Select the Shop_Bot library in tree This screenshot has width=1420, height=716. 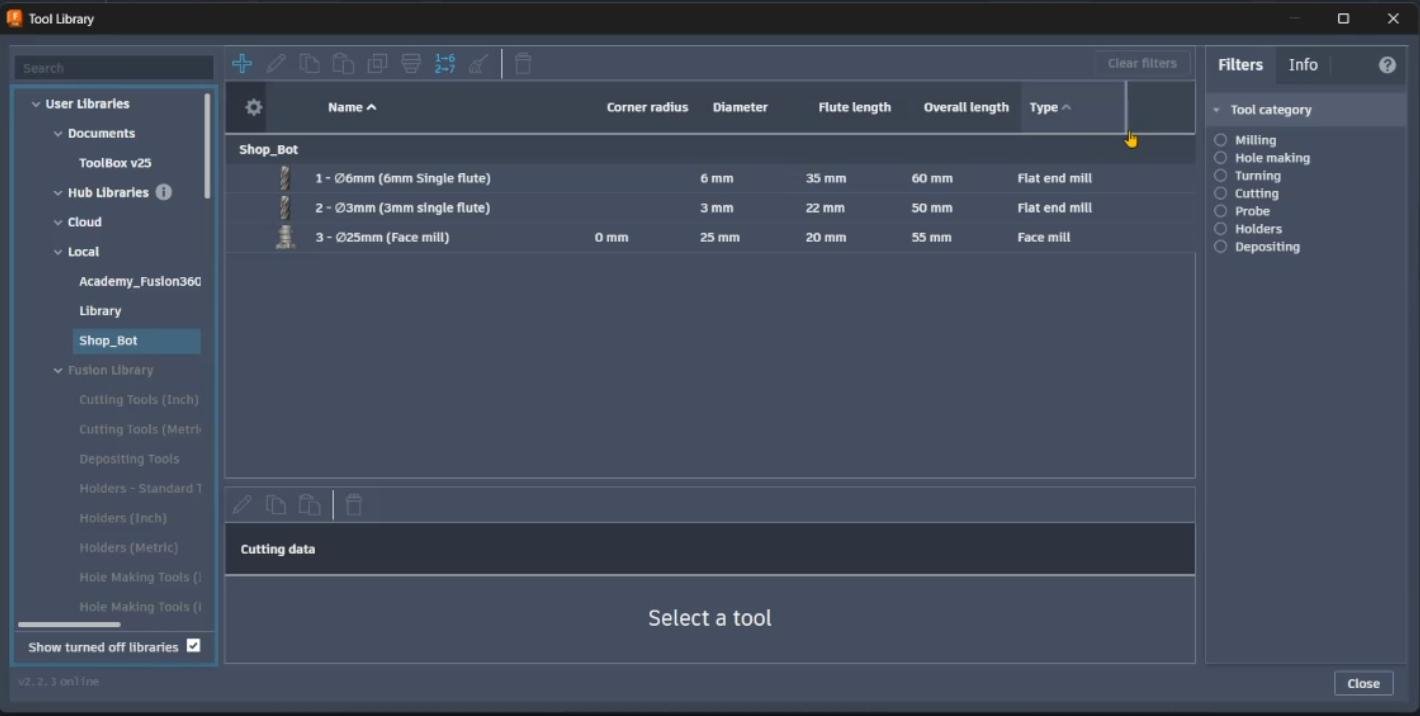pyautogui.click(x=136, y=341)
